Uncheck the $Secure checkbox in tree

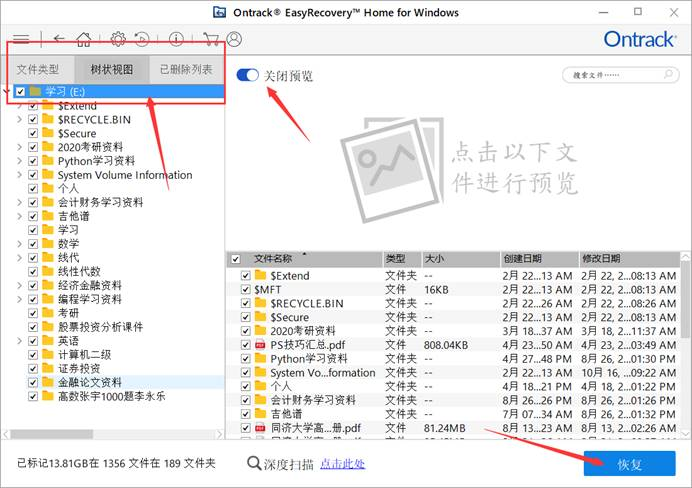point(33,133)
